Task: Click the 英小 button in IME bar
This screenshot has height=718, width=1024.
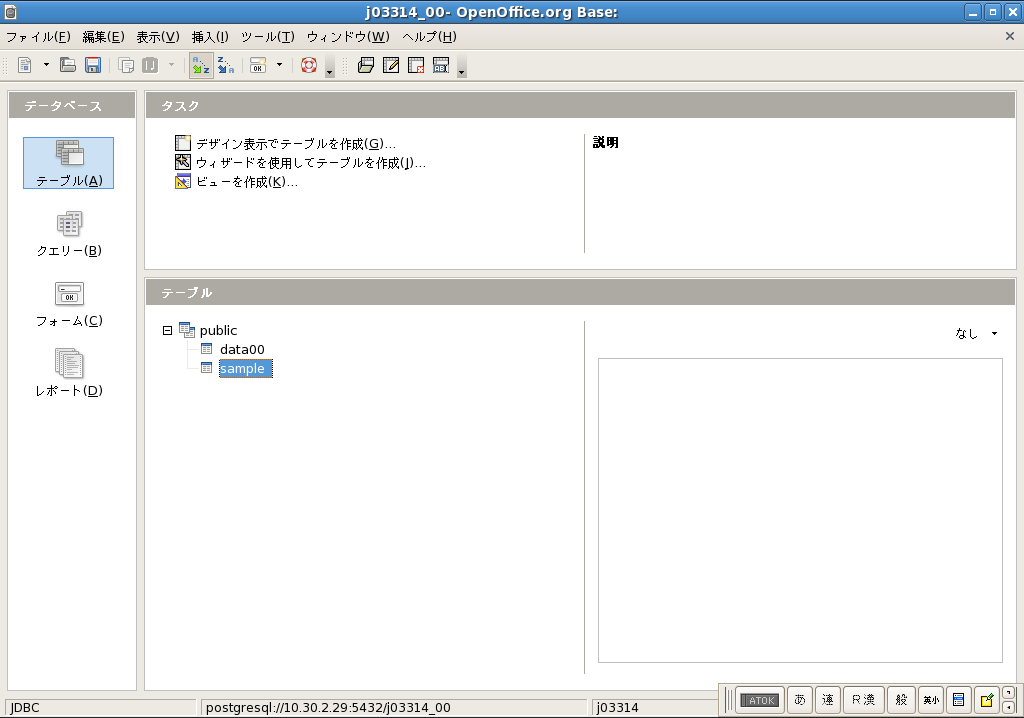Action: pyautogui.click(x=931, y=700)
